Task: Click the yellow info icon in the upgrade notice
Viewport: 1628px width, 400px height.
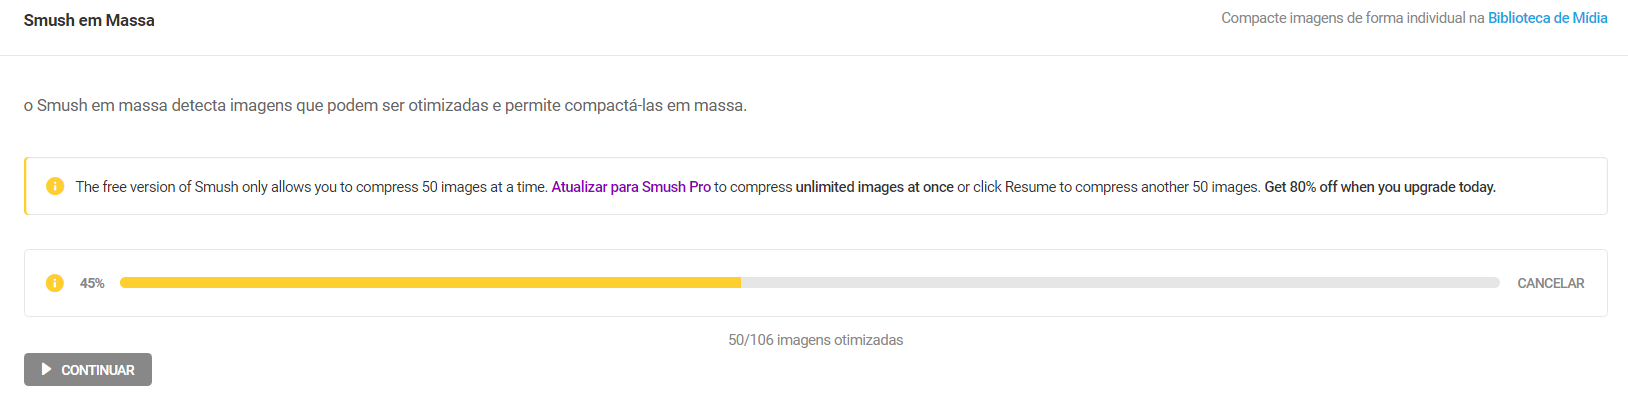Action: click(55, 186)
